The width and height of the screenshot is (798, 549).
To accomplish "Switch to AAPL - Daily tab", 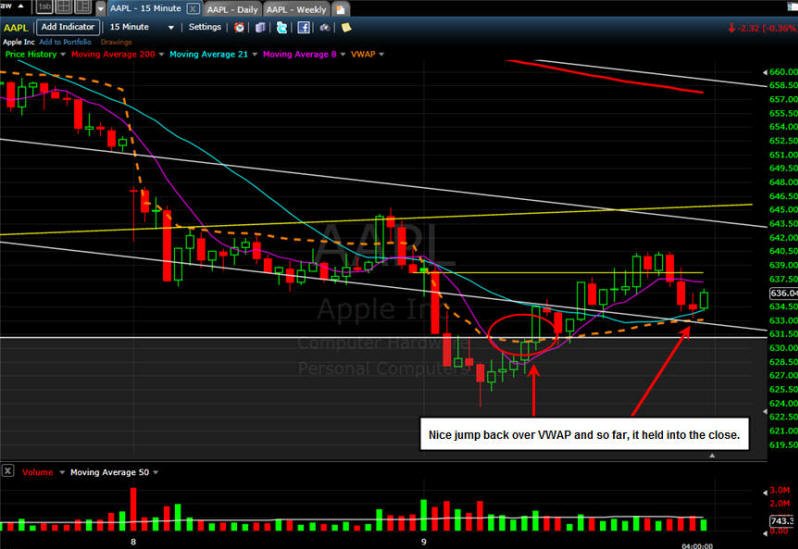I will tap(233, 9).
